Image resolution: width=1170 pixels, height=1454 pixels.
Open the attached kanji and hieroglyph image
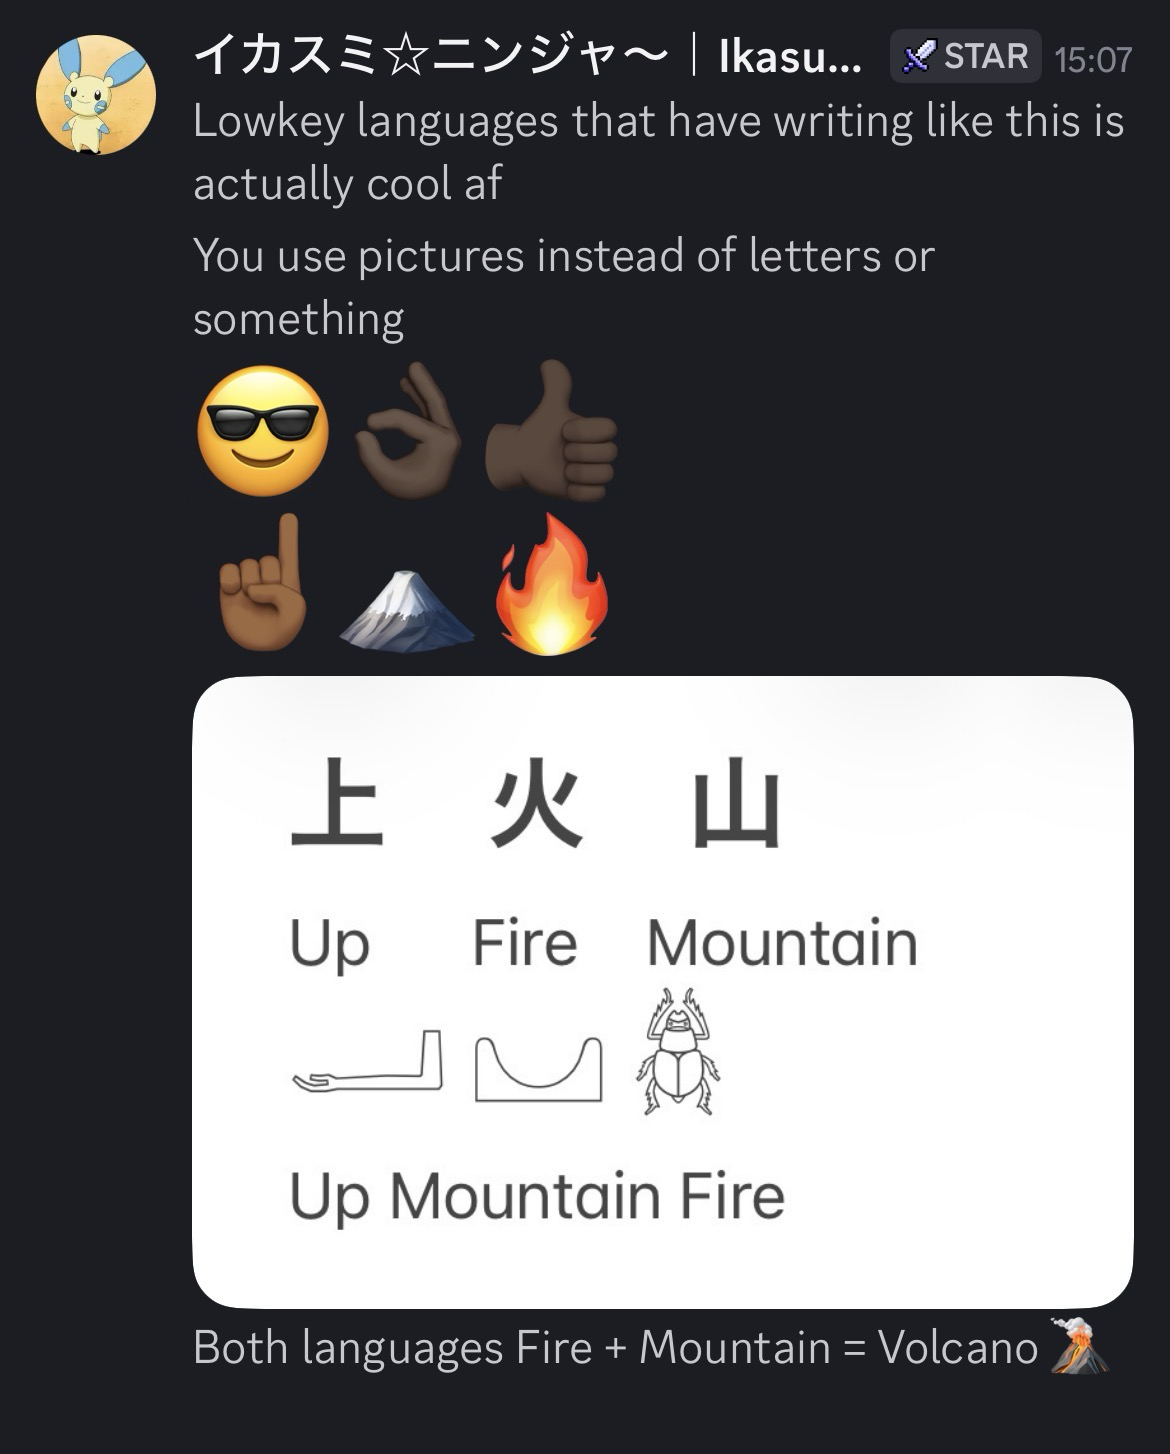(x=663, y=992)
